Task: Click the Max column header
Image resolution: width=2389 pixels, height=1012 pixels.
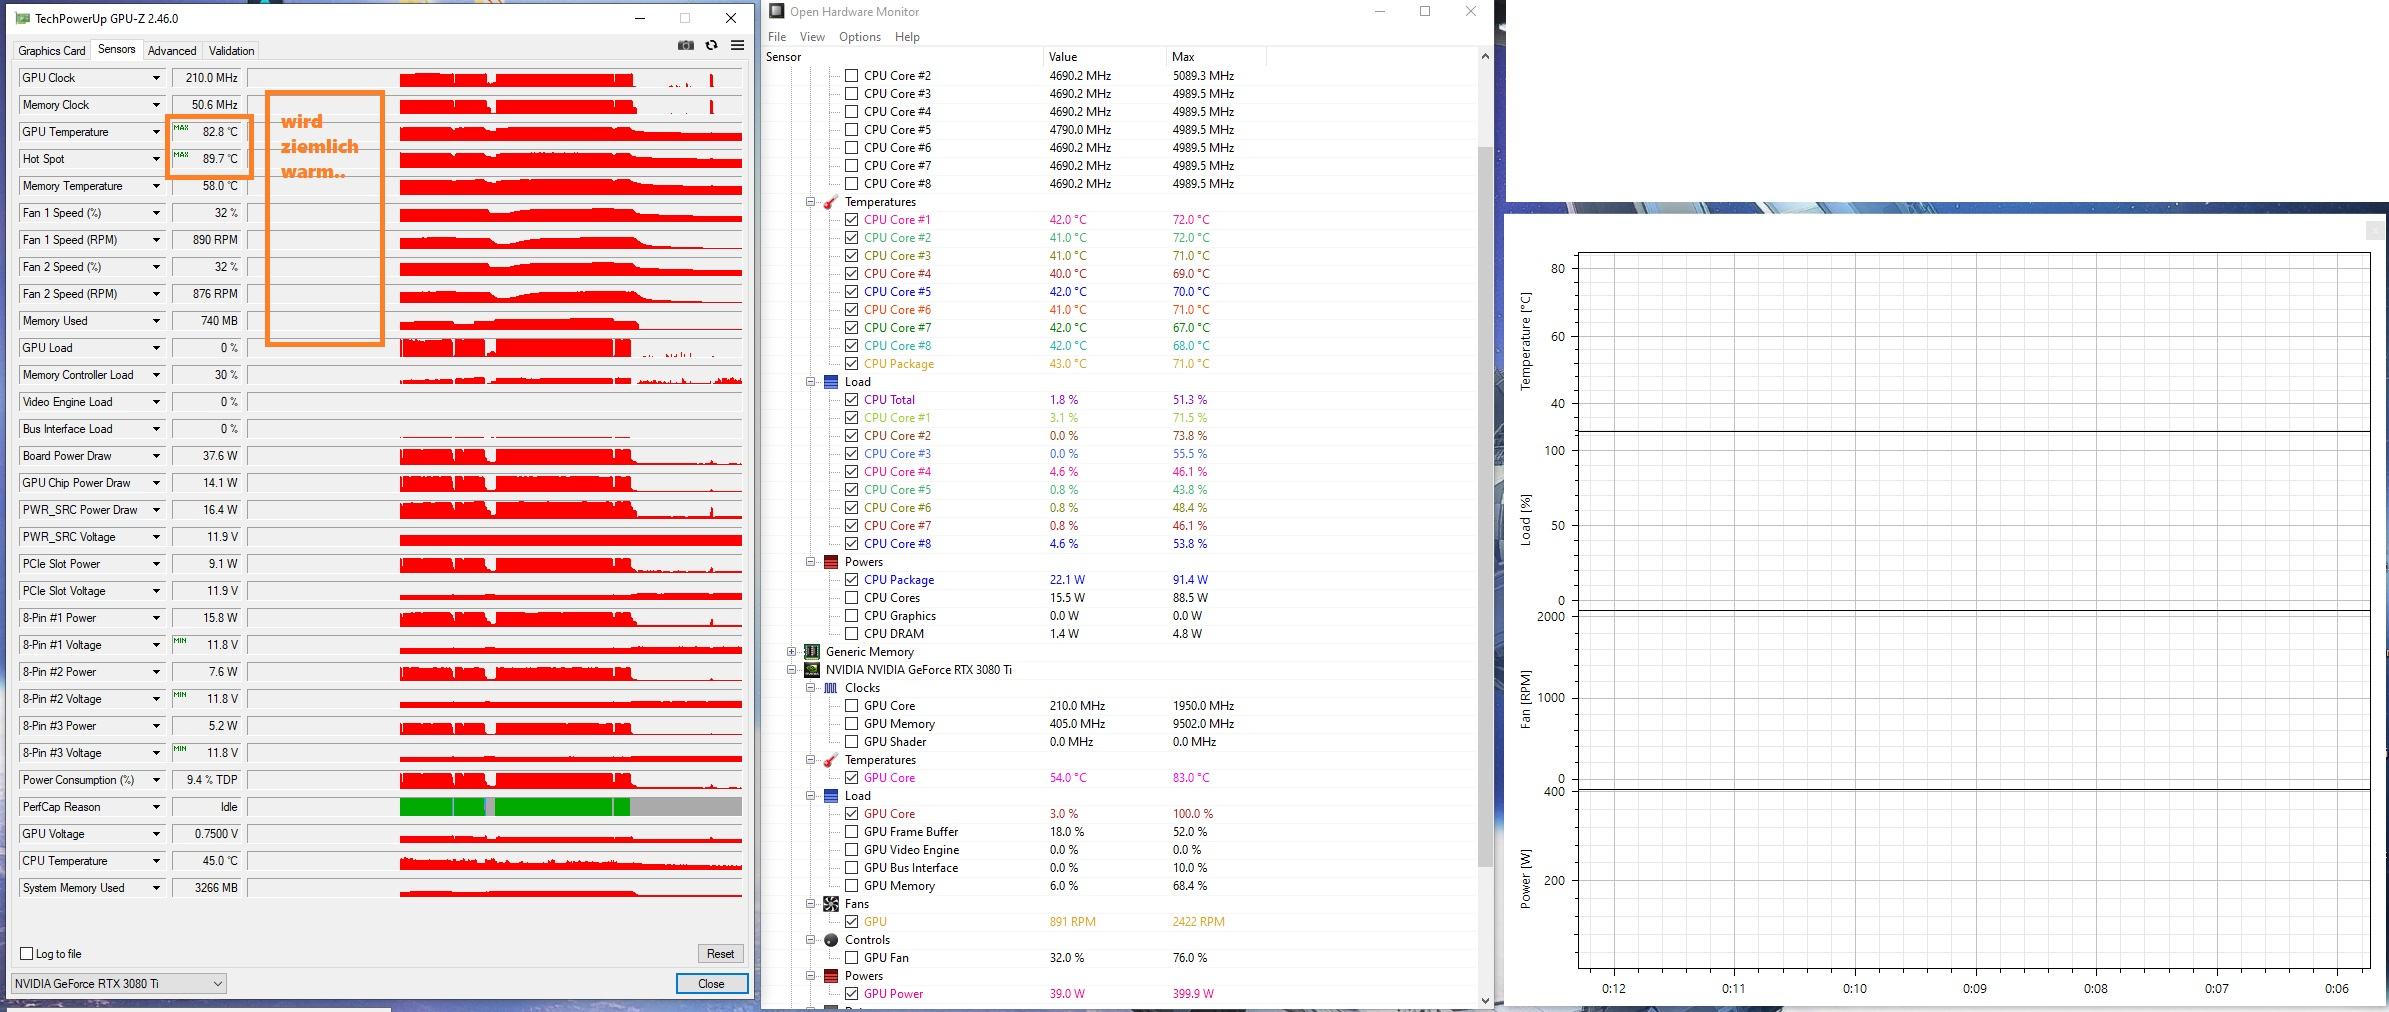Action: [x=1217, y=57]
